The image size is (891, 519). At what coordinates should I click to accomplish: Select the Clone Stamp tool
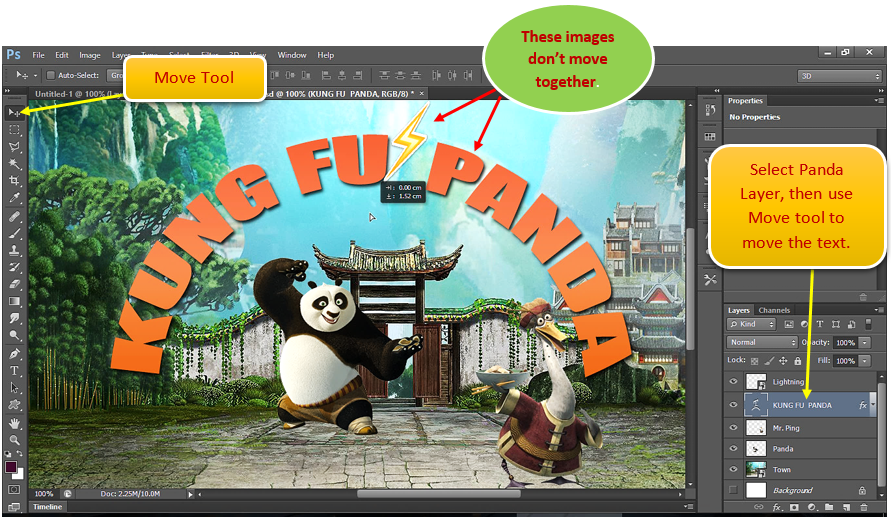point(14,250)
